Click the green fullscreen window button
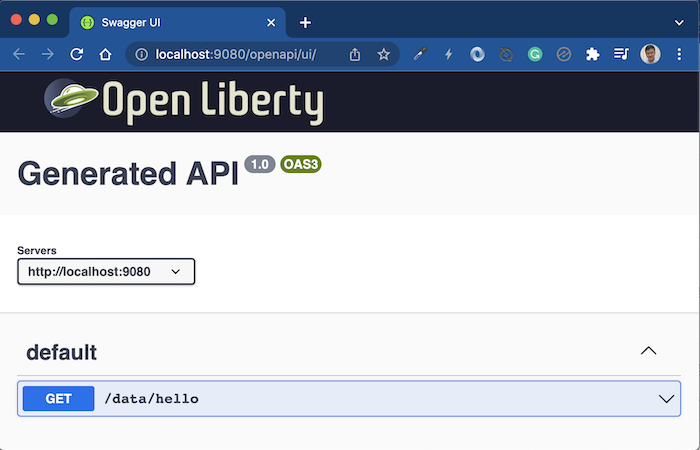The image size is (700, 450). 53,20
